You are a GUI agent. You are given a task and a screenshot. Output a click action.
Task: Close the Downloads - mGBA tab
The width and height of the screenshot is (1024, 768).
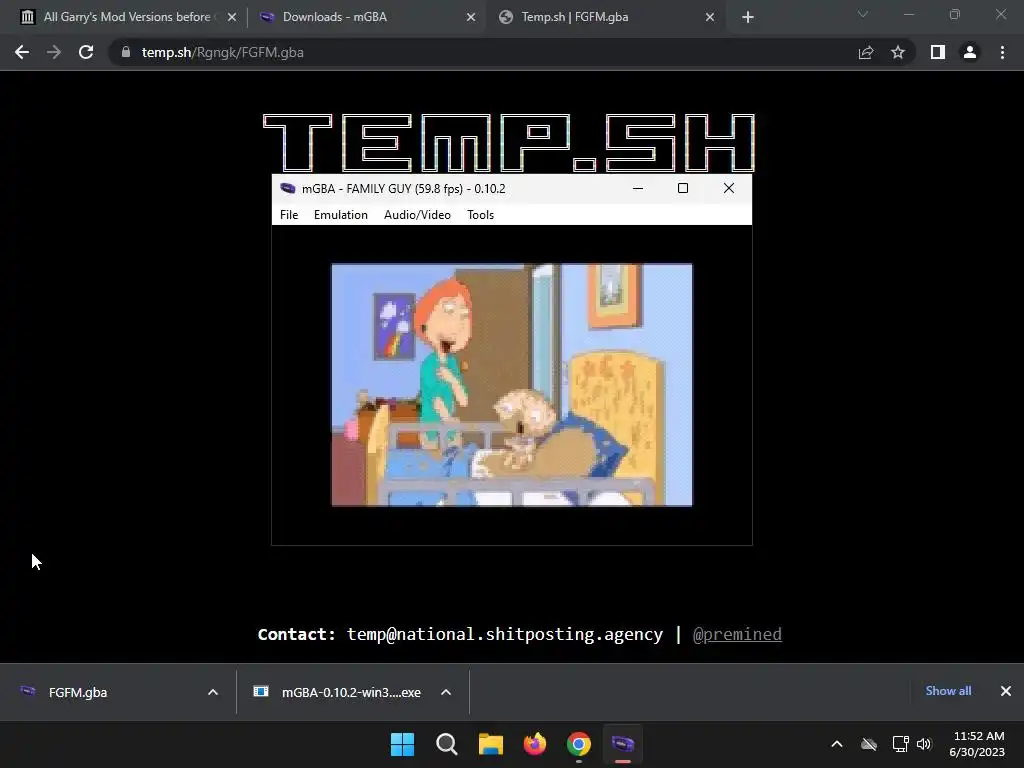coord(471,18)
